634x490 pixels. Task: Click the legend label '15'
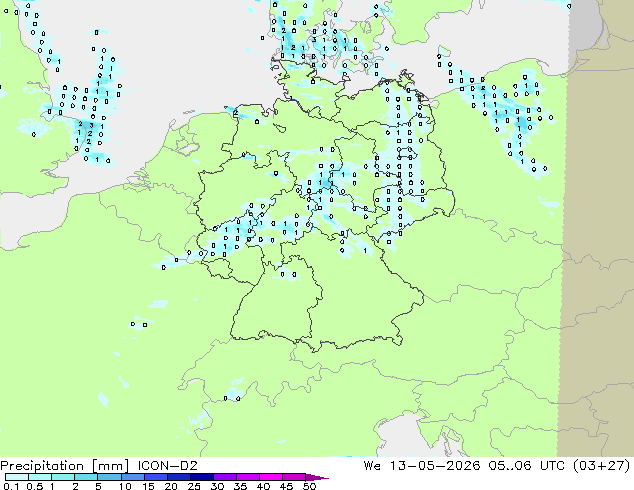click(x=148, y=486)
